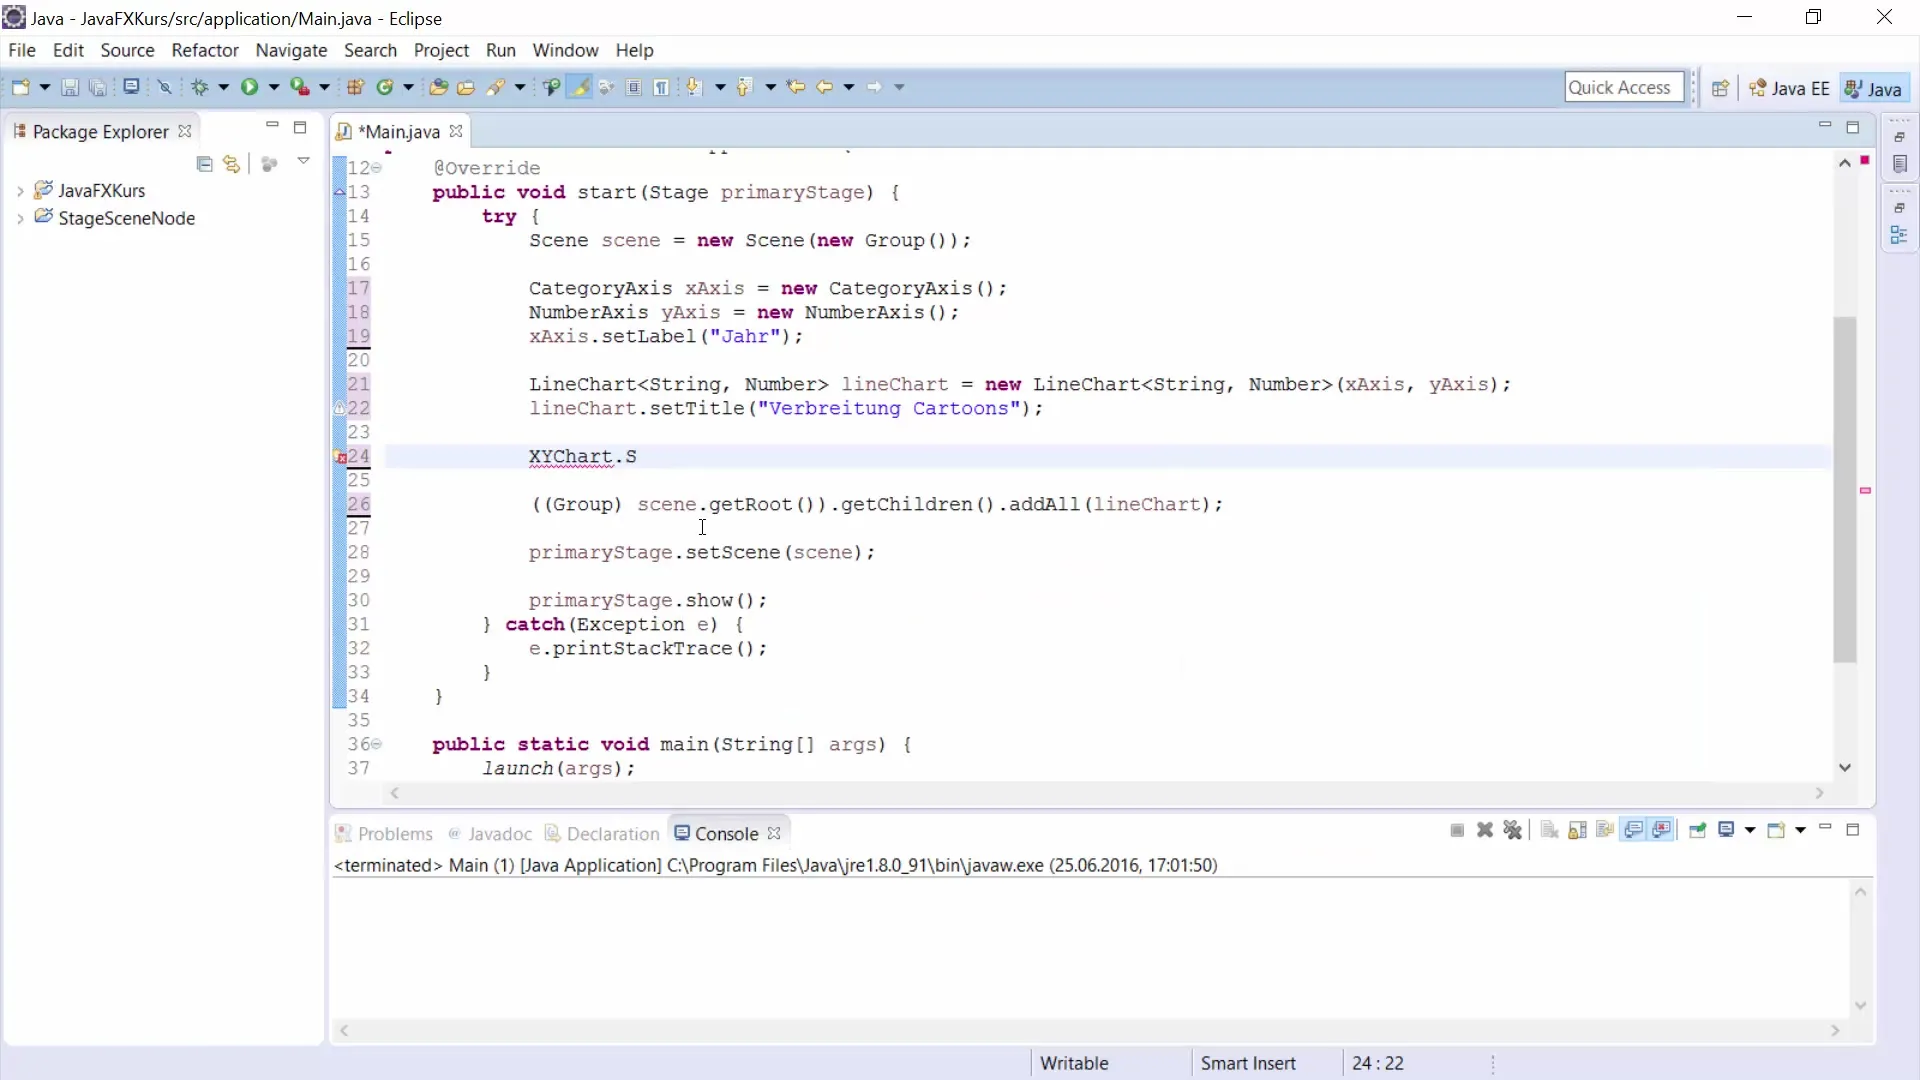Open dropdown next to Search icon

pos(520,87)
